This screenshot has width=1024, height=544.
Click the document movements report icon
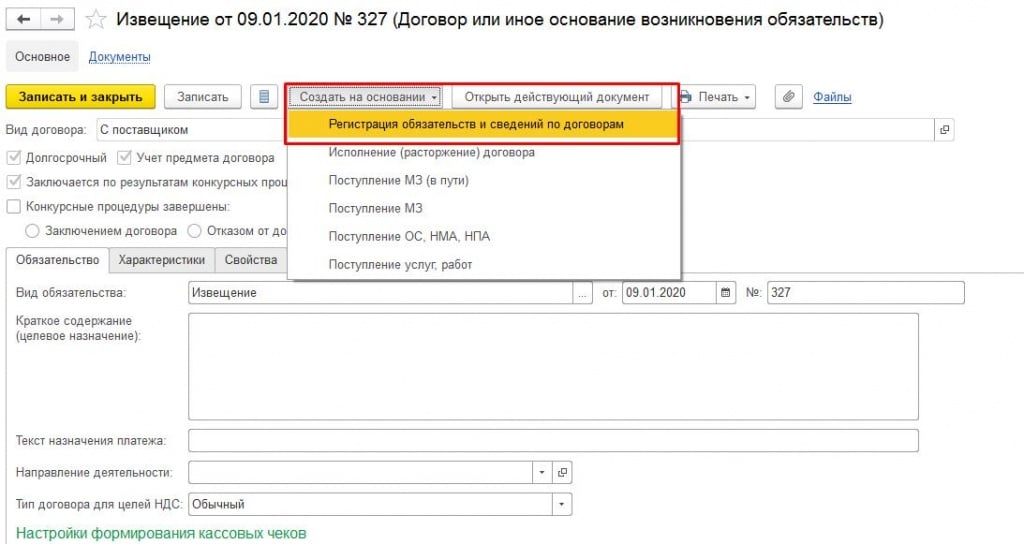coord(264,97)
